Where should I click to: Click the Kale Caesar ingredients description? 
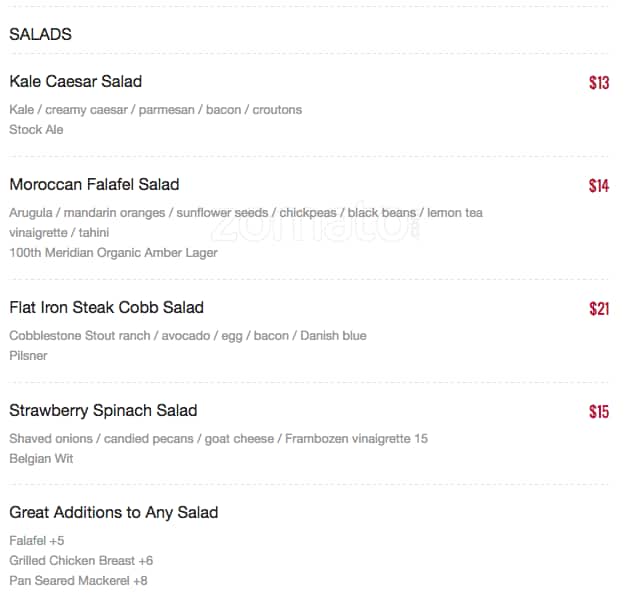coord(155,109)
